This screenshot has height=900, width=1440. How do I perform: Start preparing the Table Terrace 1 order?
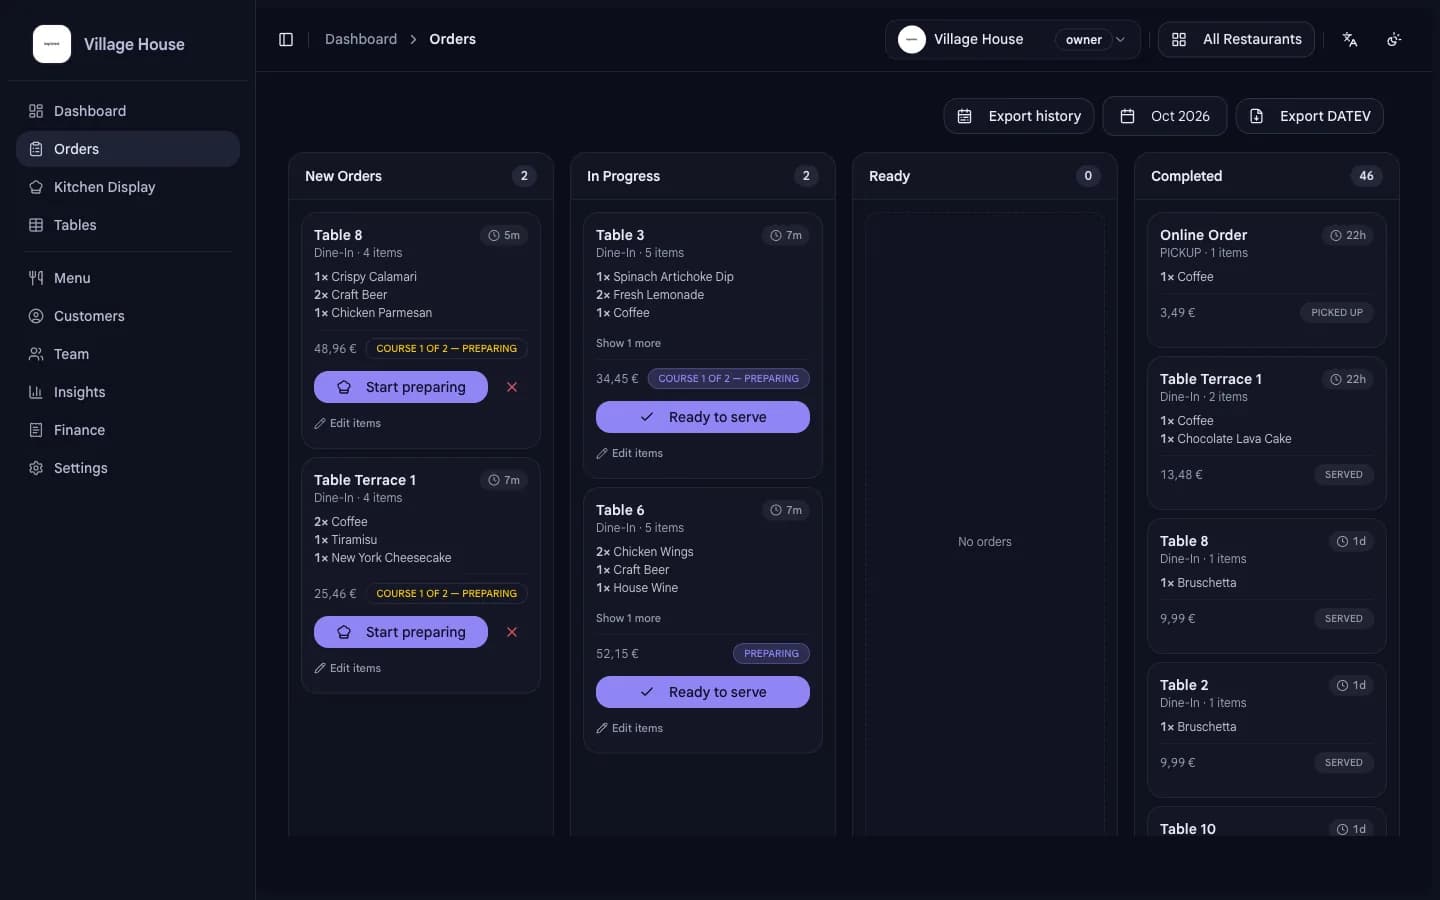pyautogui.click(x=401, y=632)
